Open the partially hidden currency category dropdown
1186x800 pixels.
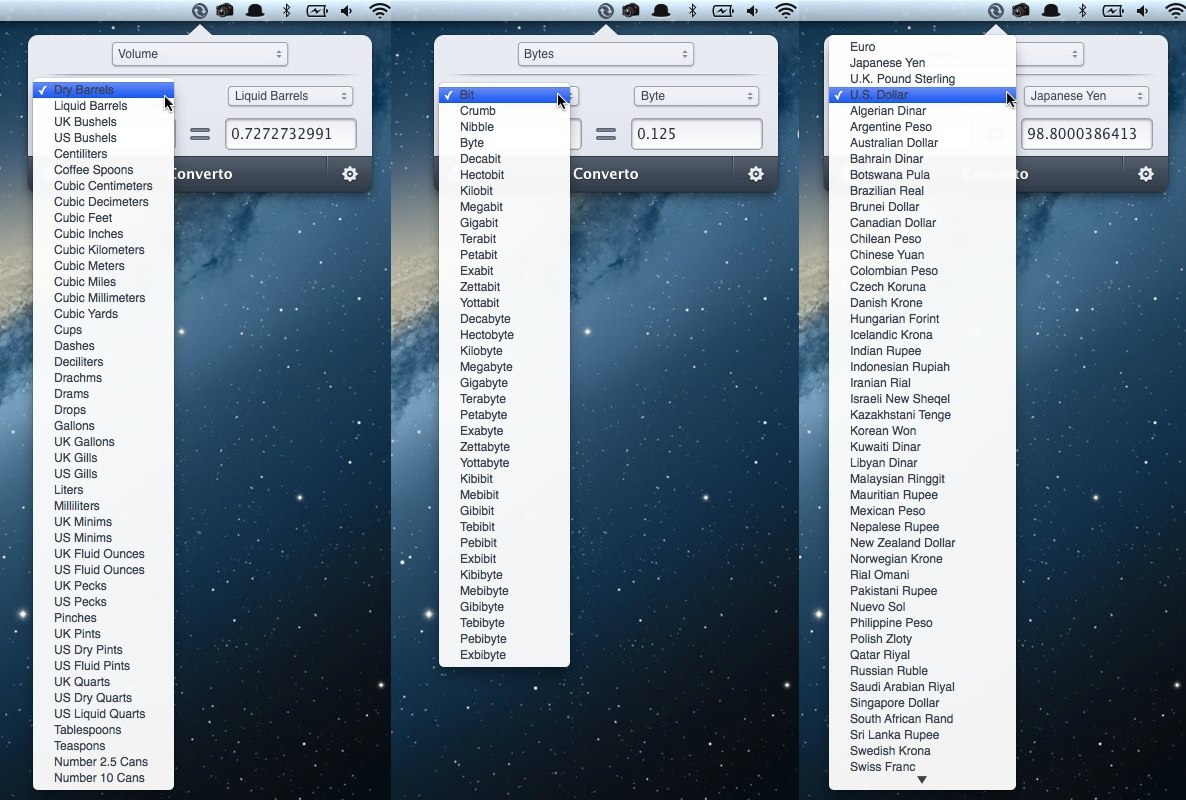1050,54
